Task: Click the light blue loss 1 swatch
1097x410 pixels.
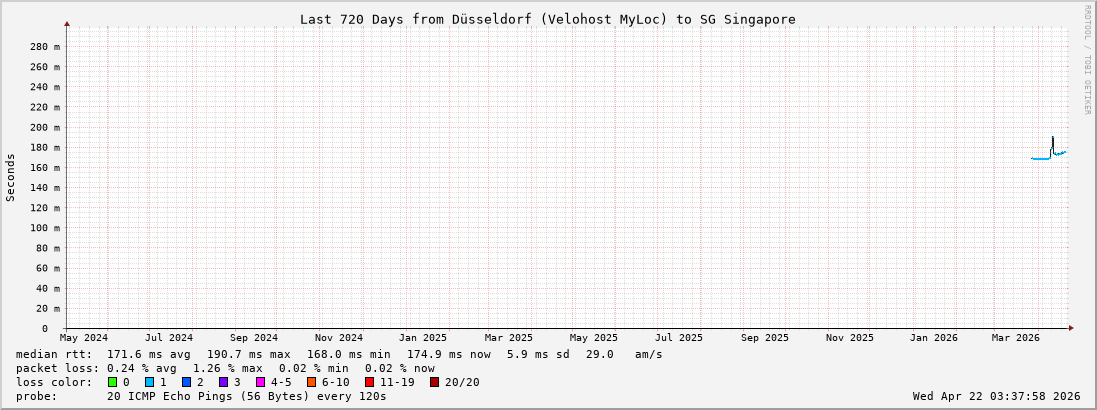Action: tap(150, 382)
